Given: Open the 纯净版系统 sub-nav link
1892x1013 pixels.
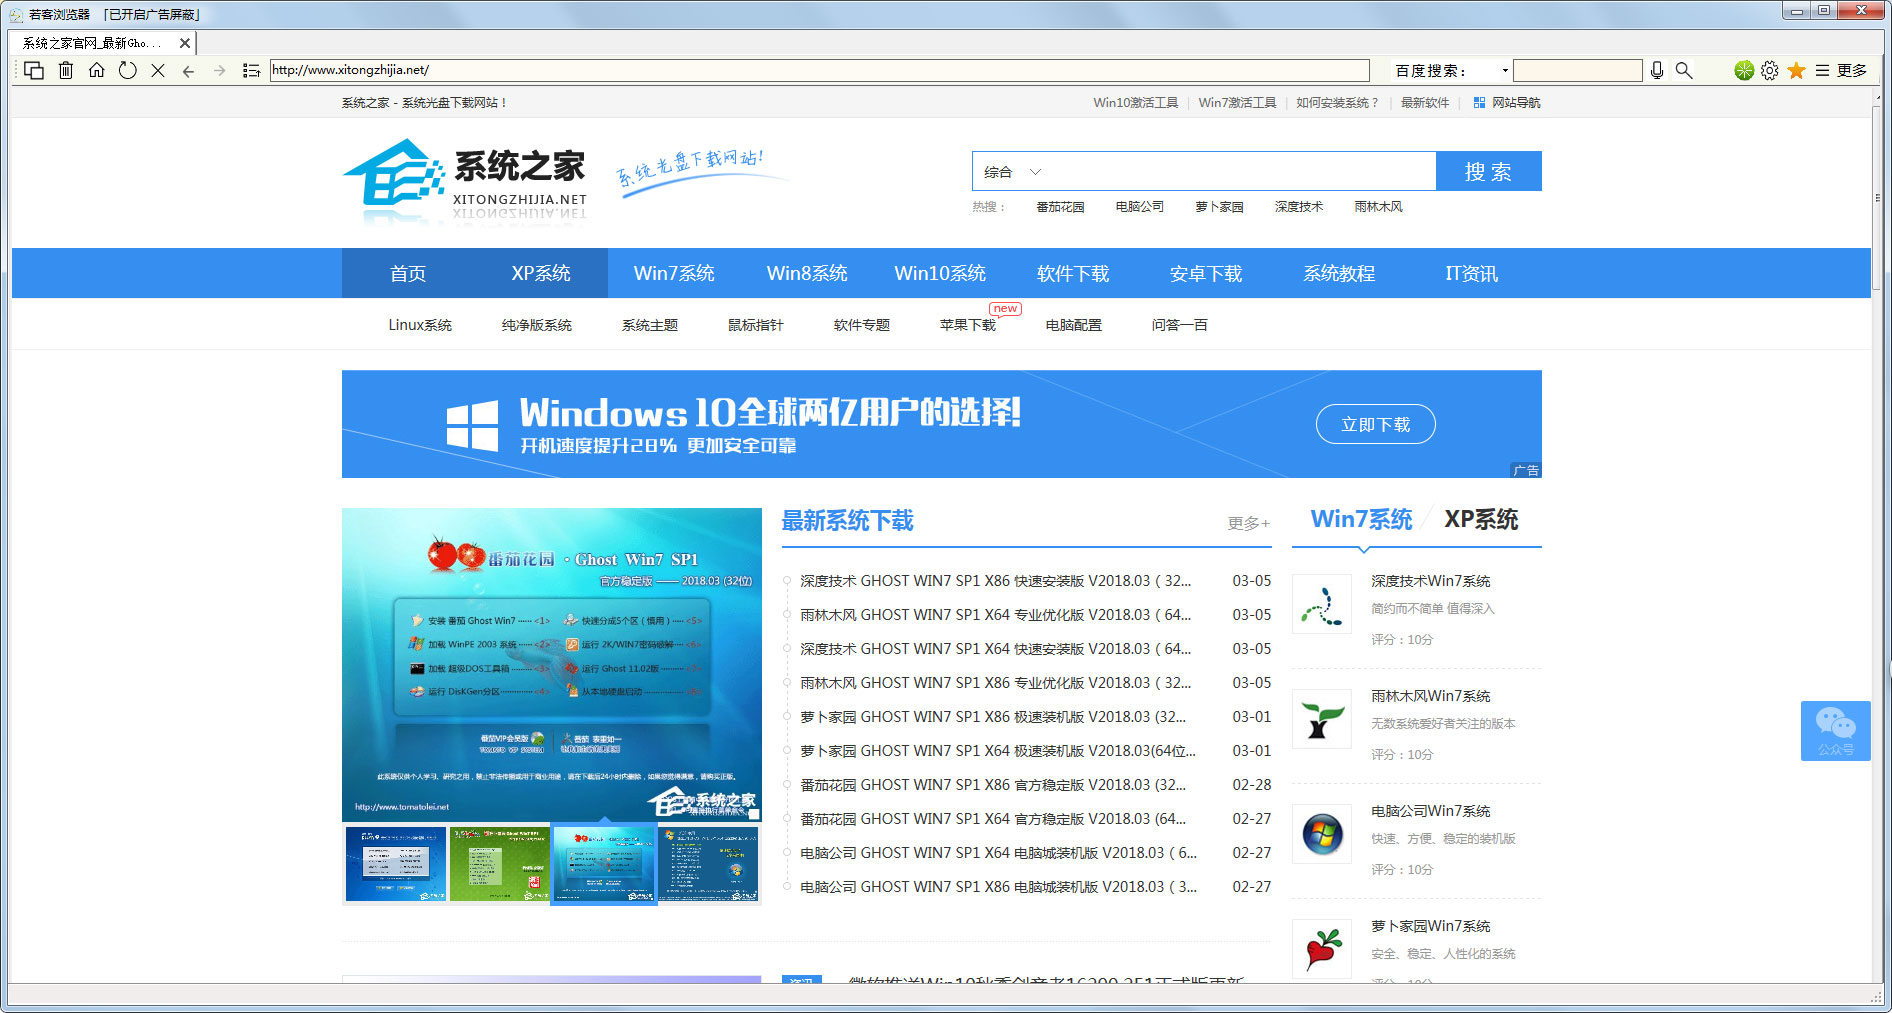Looking at the screenshot, I should 537,325.
